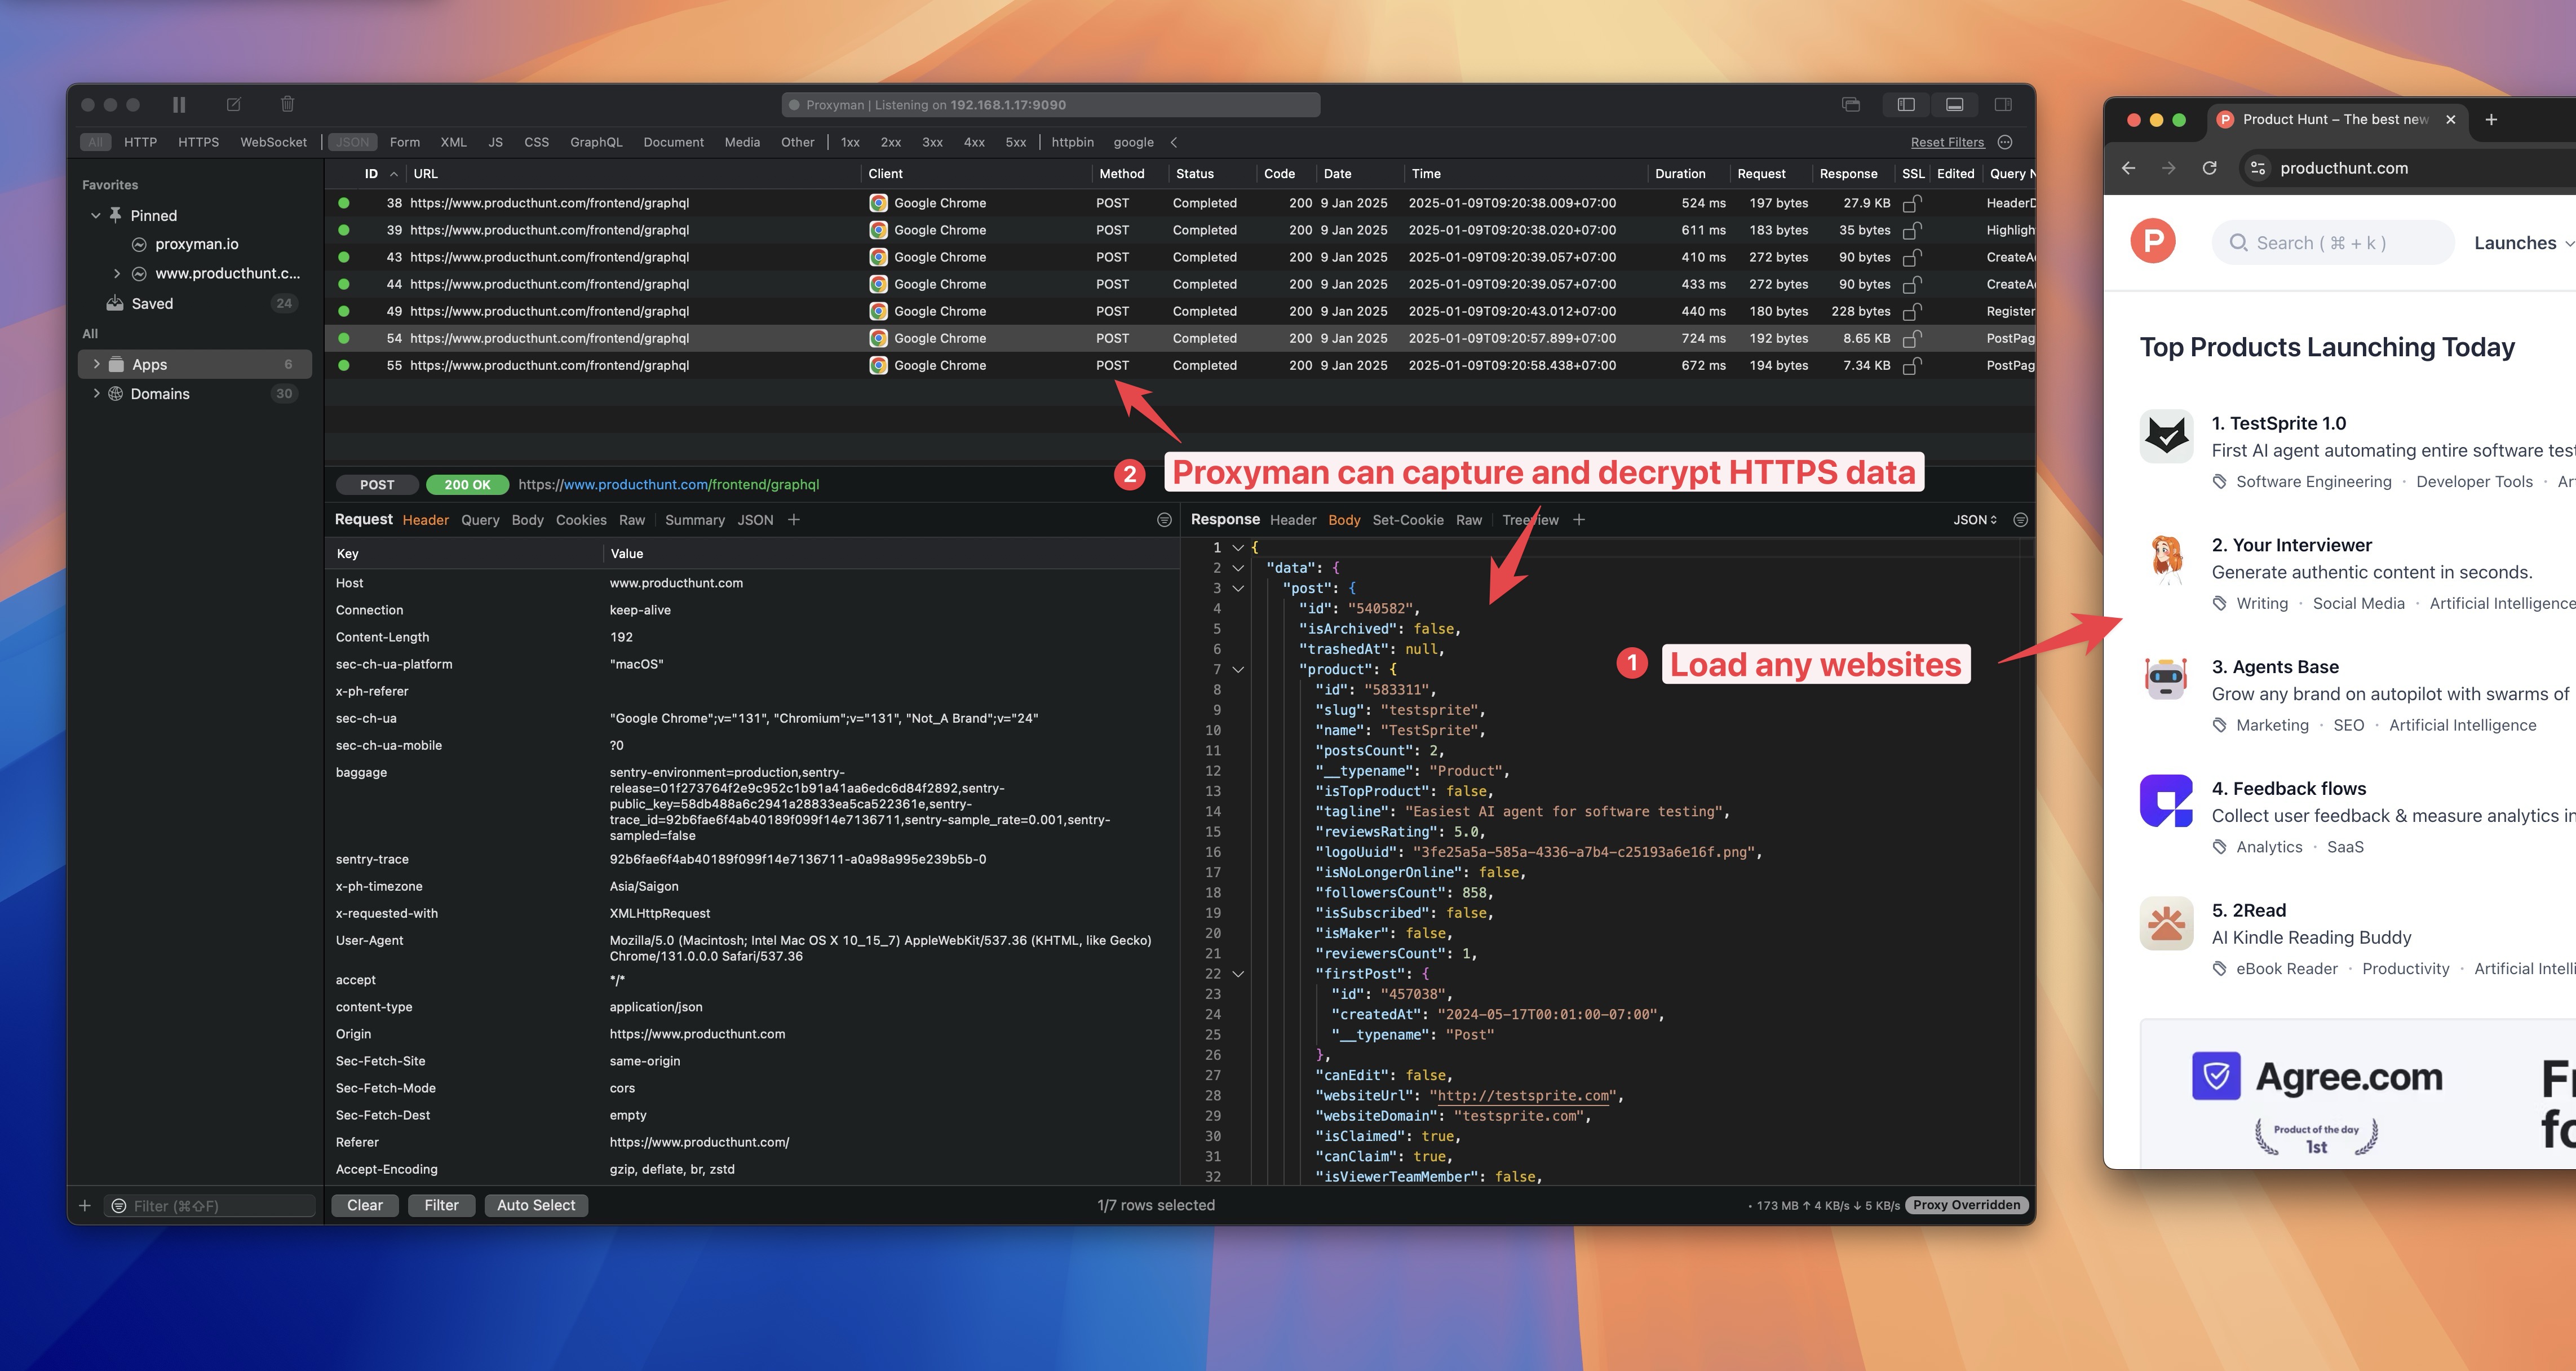Click the sidebar Filter input field
This screenshot has height=1371, width=2576.
pyautogui.click(x=209, y=1206)
